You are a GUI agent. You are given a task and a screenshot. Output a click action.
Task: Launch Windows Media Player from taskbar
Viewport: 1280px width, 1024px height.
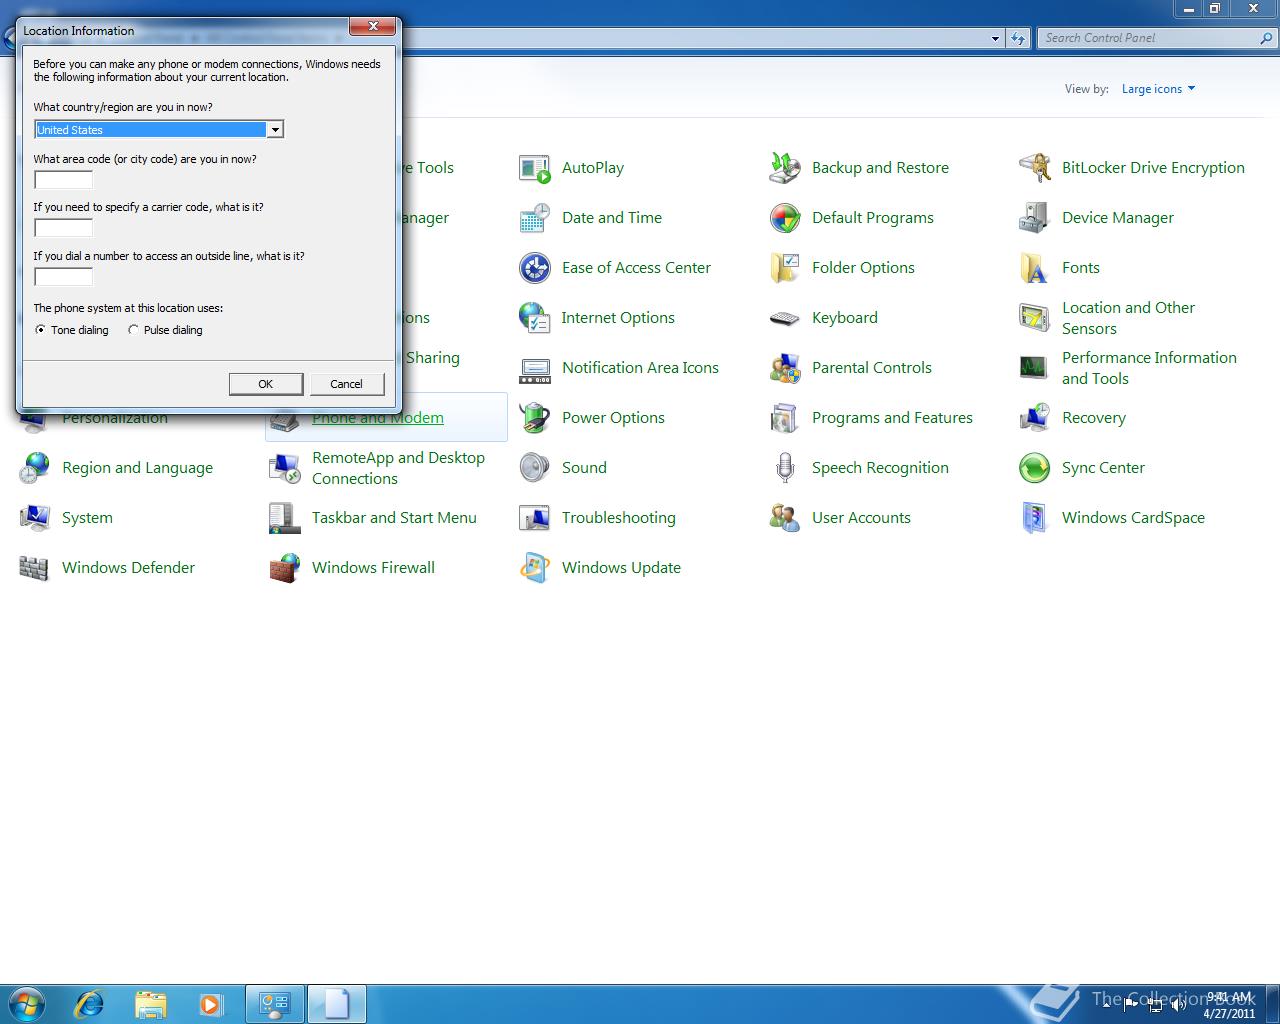click(210, 1003)
